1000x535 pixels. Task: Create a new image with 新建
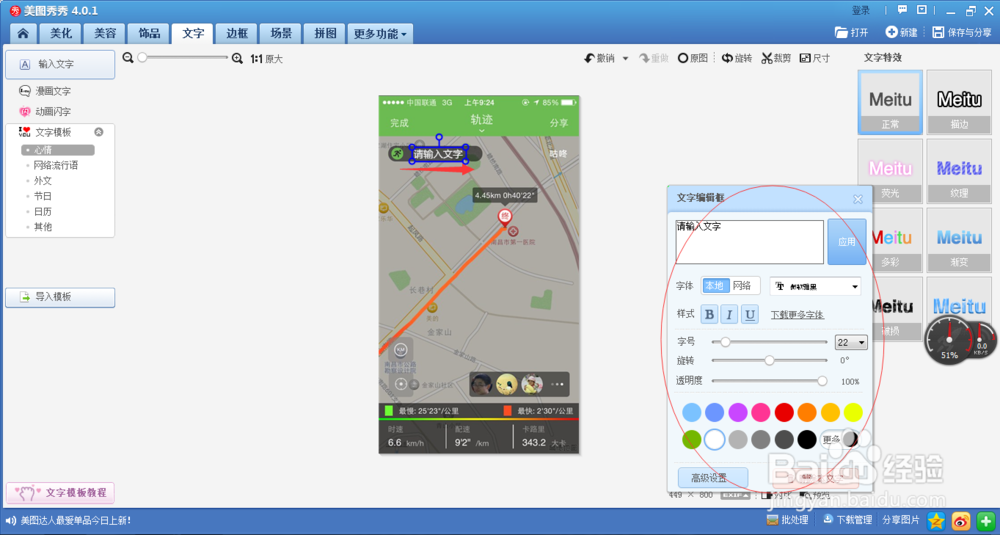(901, 33)
